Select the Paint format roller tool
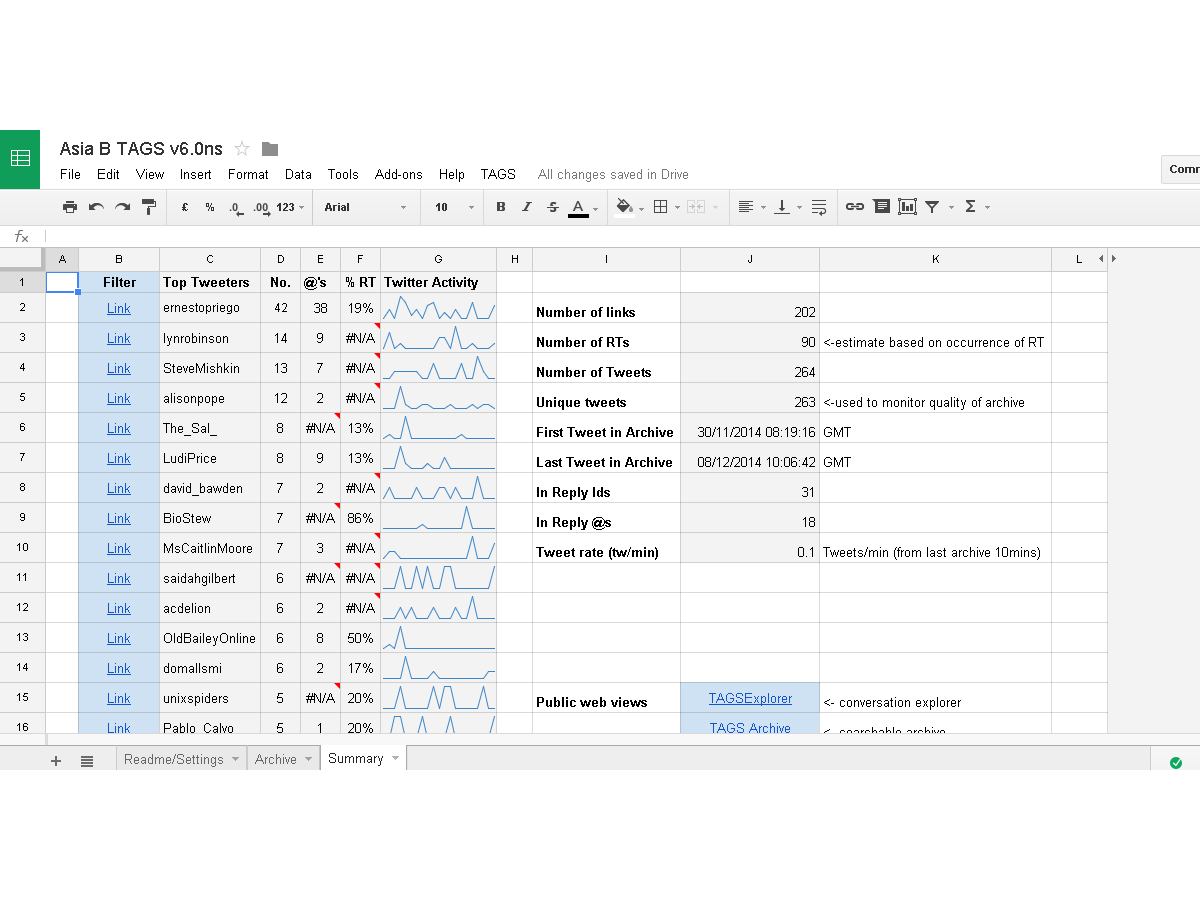The image size is (1200, 900). [149, 207]
